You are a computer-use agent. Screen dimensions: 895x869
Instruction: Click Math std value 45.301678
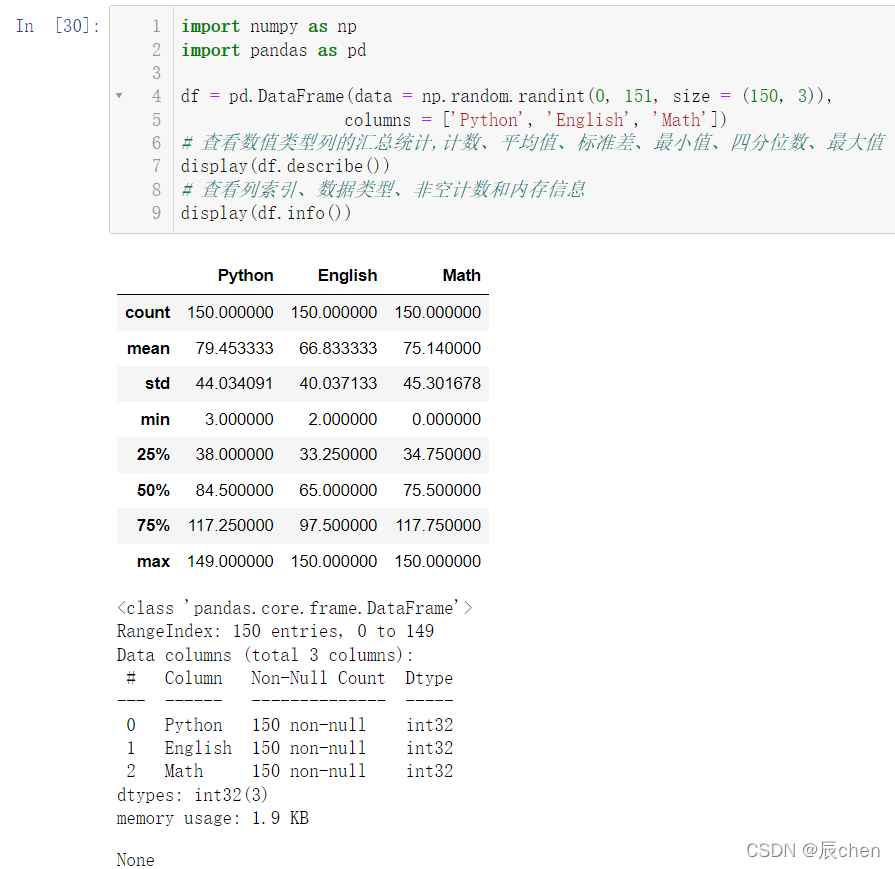442,383
